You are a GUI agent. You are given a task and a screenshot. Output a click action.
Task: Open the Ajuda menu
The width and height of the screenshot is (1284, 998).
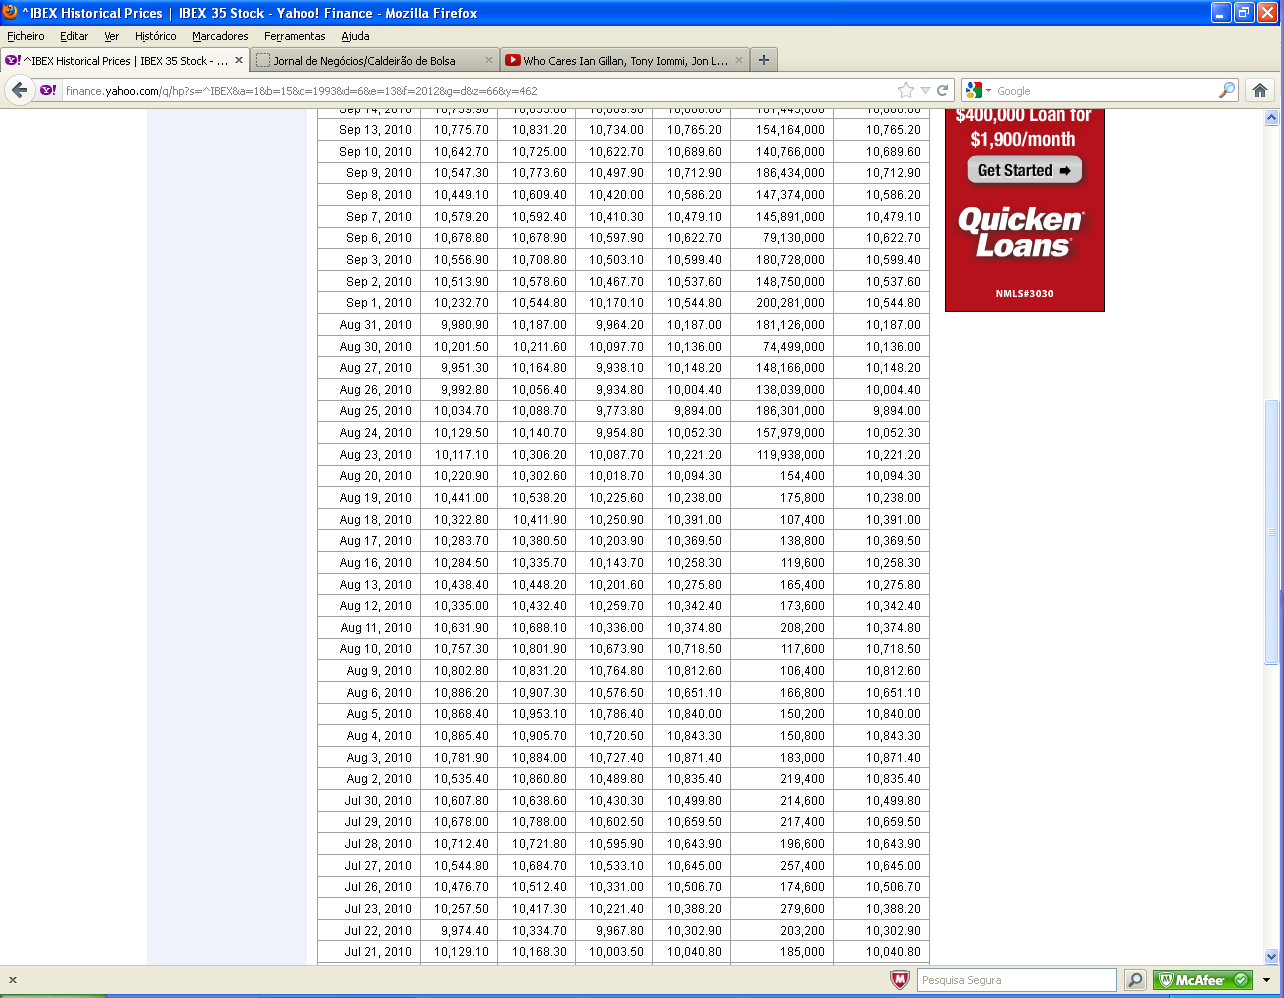(355, 36)
